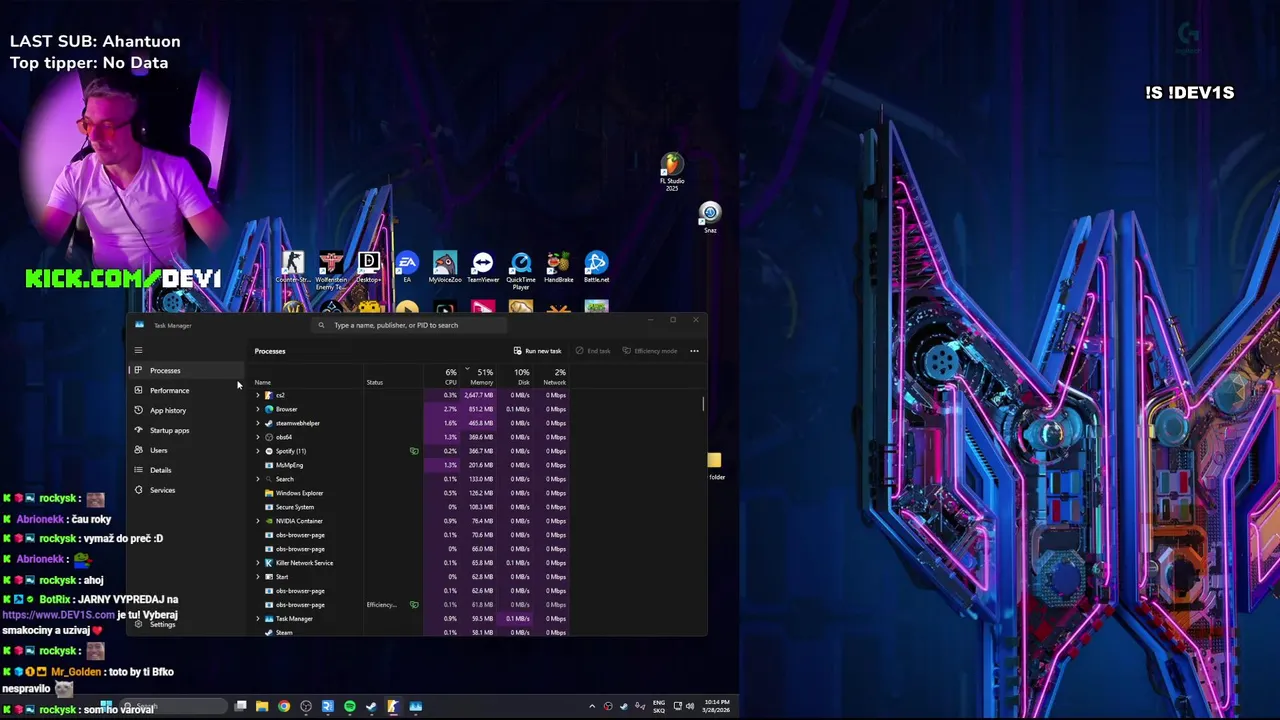Select MyVoiceZoo desktop icon

pos(444,267)
